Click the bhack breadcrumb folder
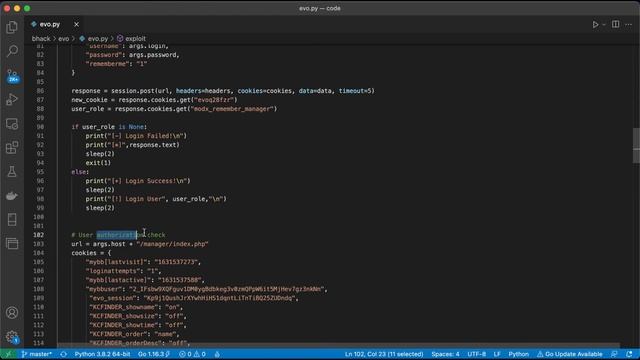 pyautogui.click(x=41, y=38)
